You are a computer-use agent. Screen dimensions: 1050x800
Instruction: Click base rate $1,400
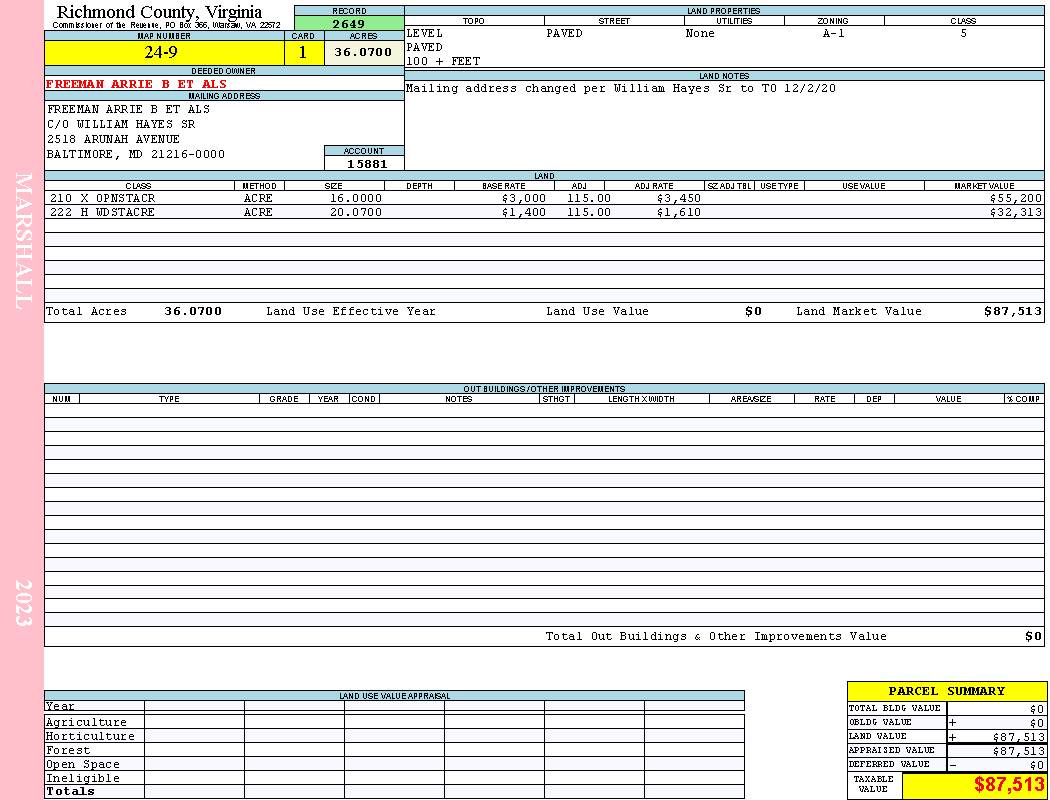524,212
